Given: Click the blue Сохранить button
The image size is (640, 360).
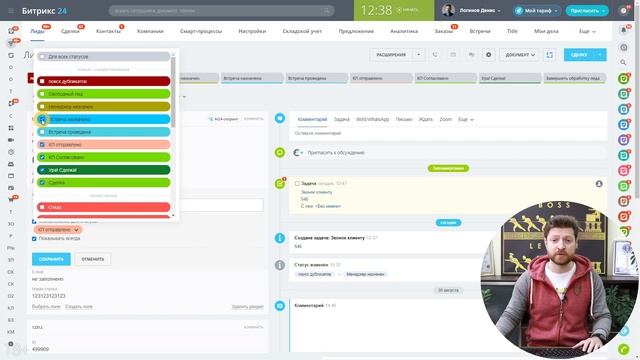Looking at the screenshot, I should 51,259.
